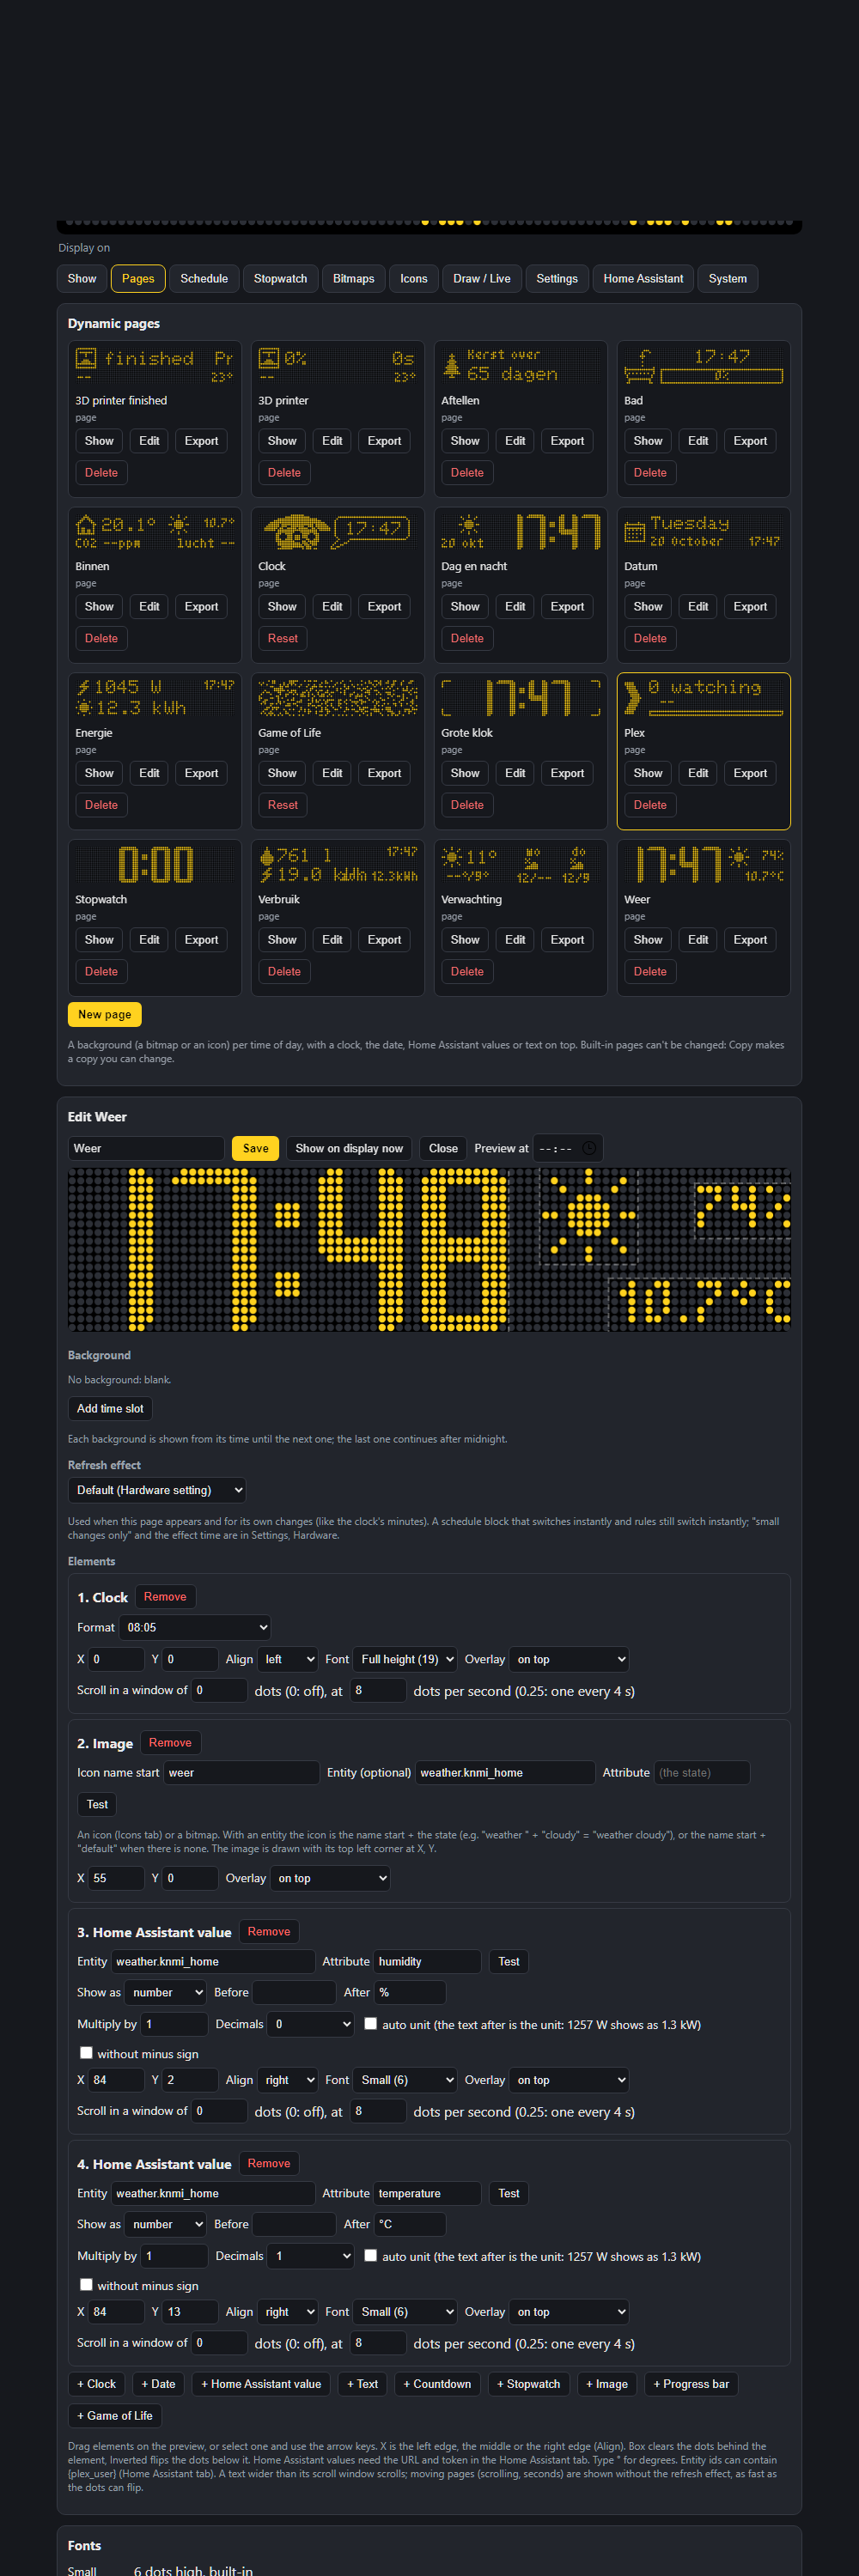Switch to the Schedule tab
Viewport: 859px width, 2576px height.
tap(204, 279)
